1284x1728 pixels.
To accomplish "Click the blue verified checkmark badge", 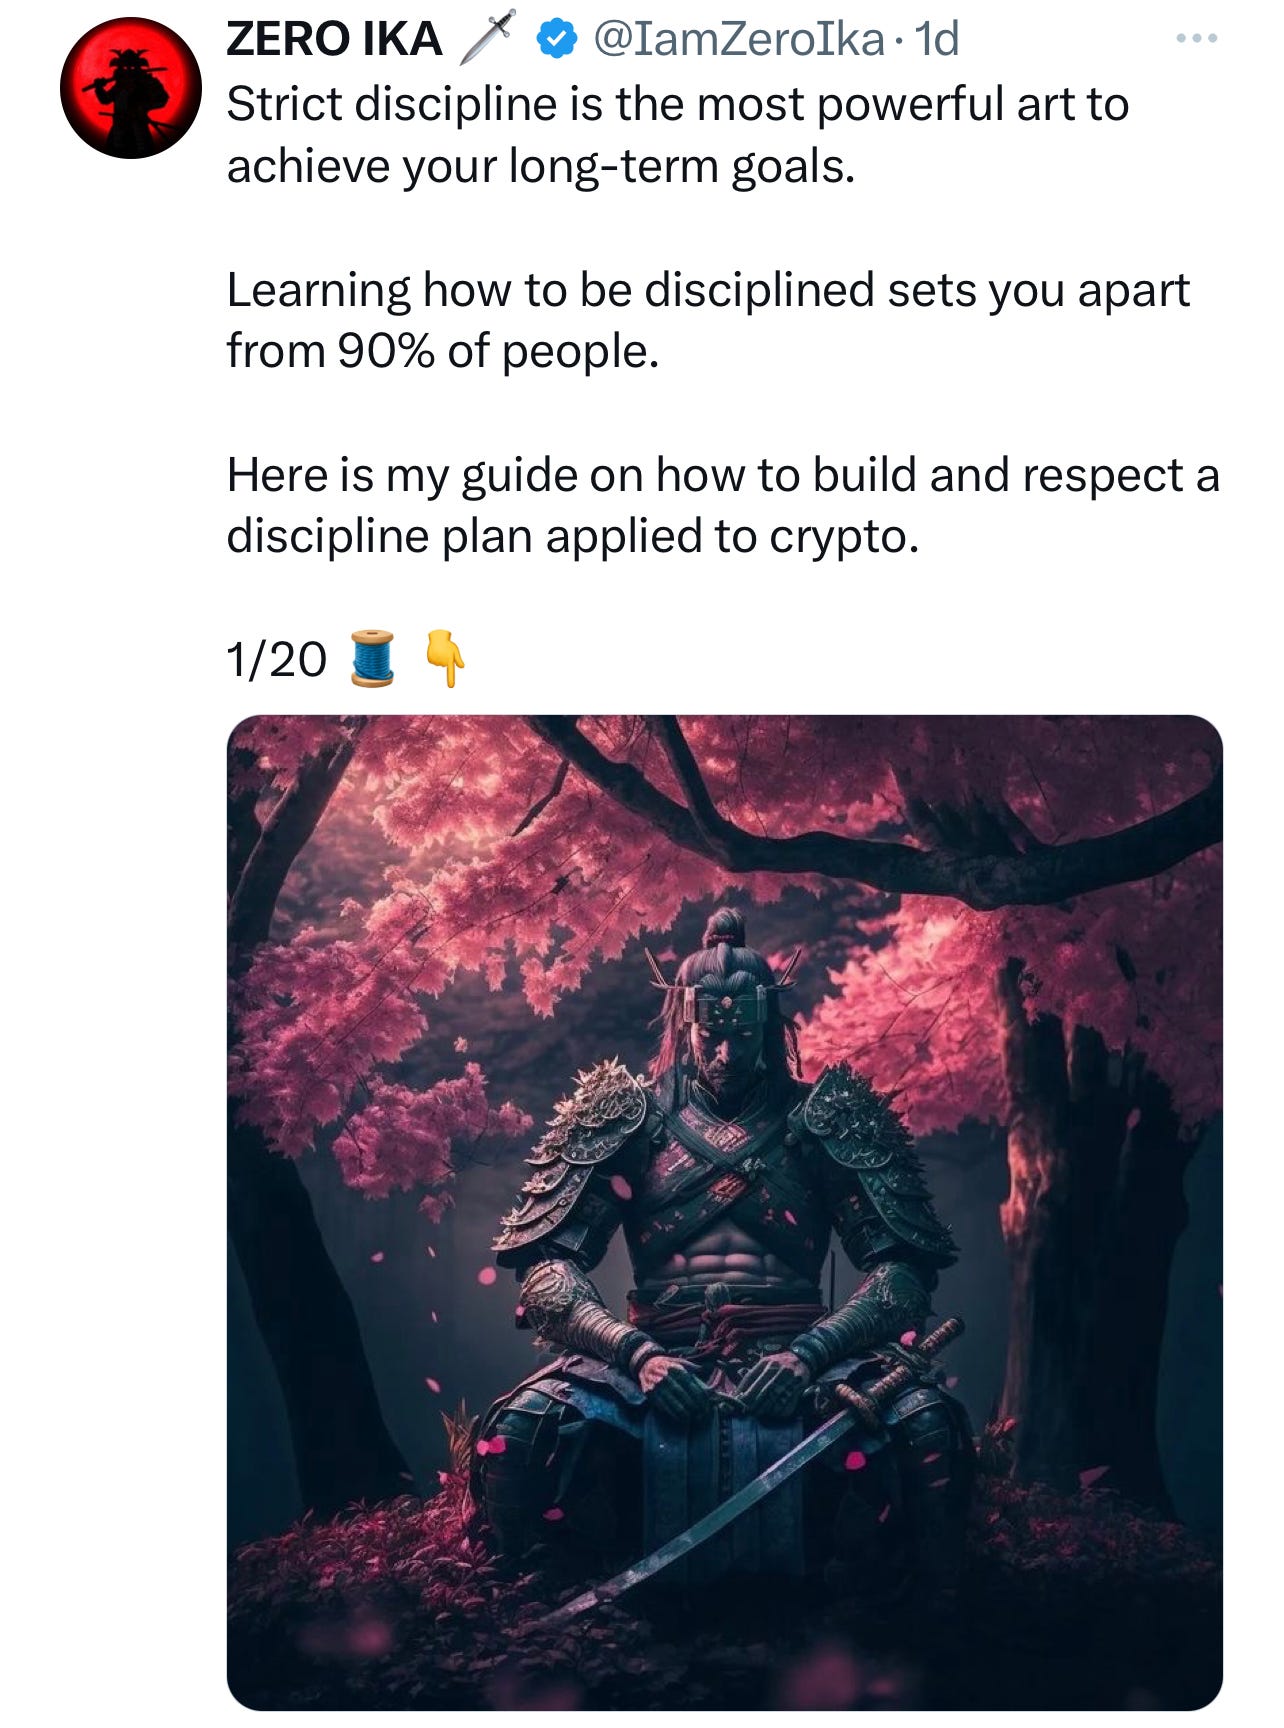I will coord(557,39).
